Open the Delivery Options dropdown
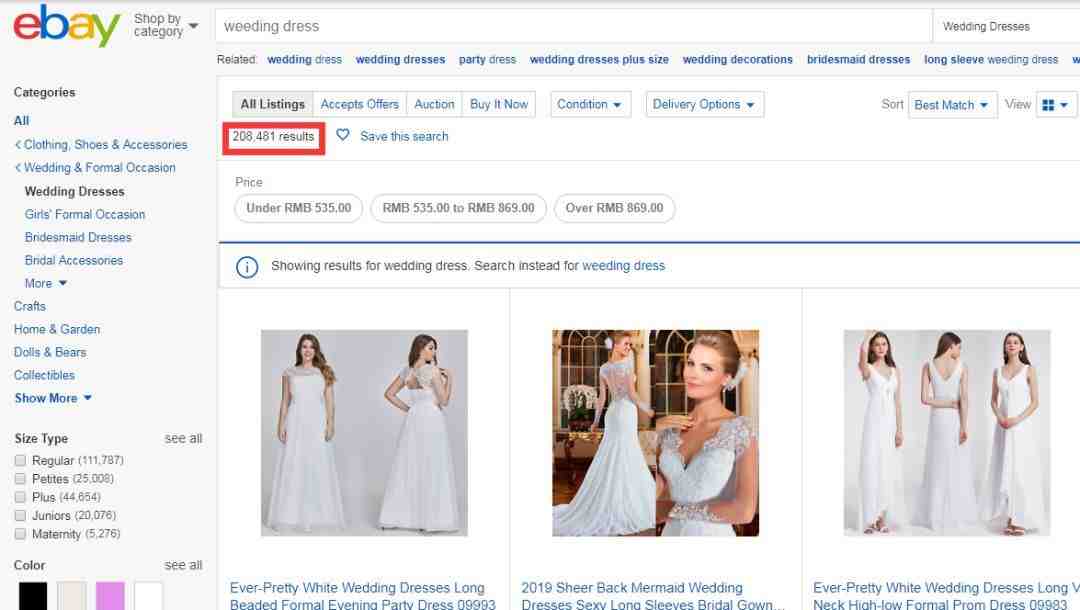Viewport: 1080px width, 610px height. tap(705, 105)
